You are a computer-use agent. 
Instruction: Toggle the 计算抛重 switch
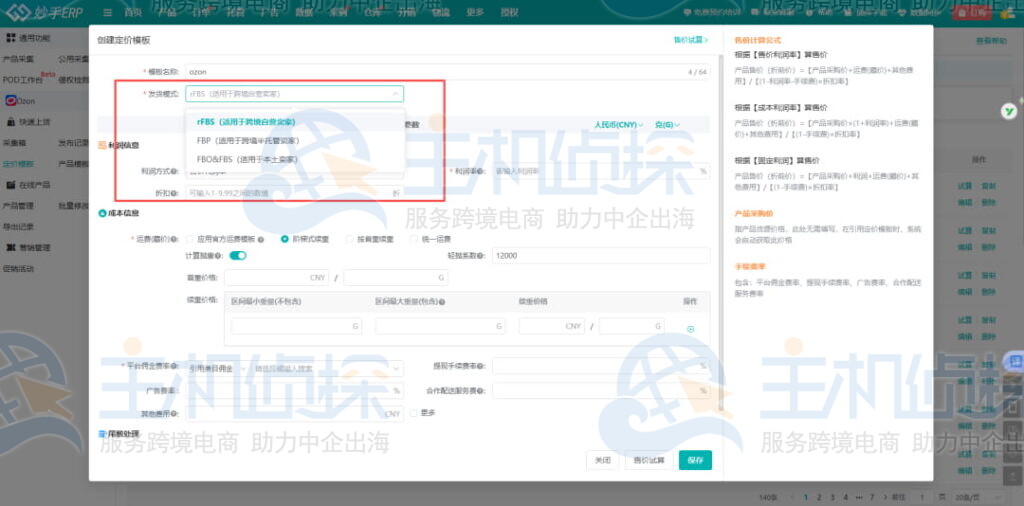point(238,255)
